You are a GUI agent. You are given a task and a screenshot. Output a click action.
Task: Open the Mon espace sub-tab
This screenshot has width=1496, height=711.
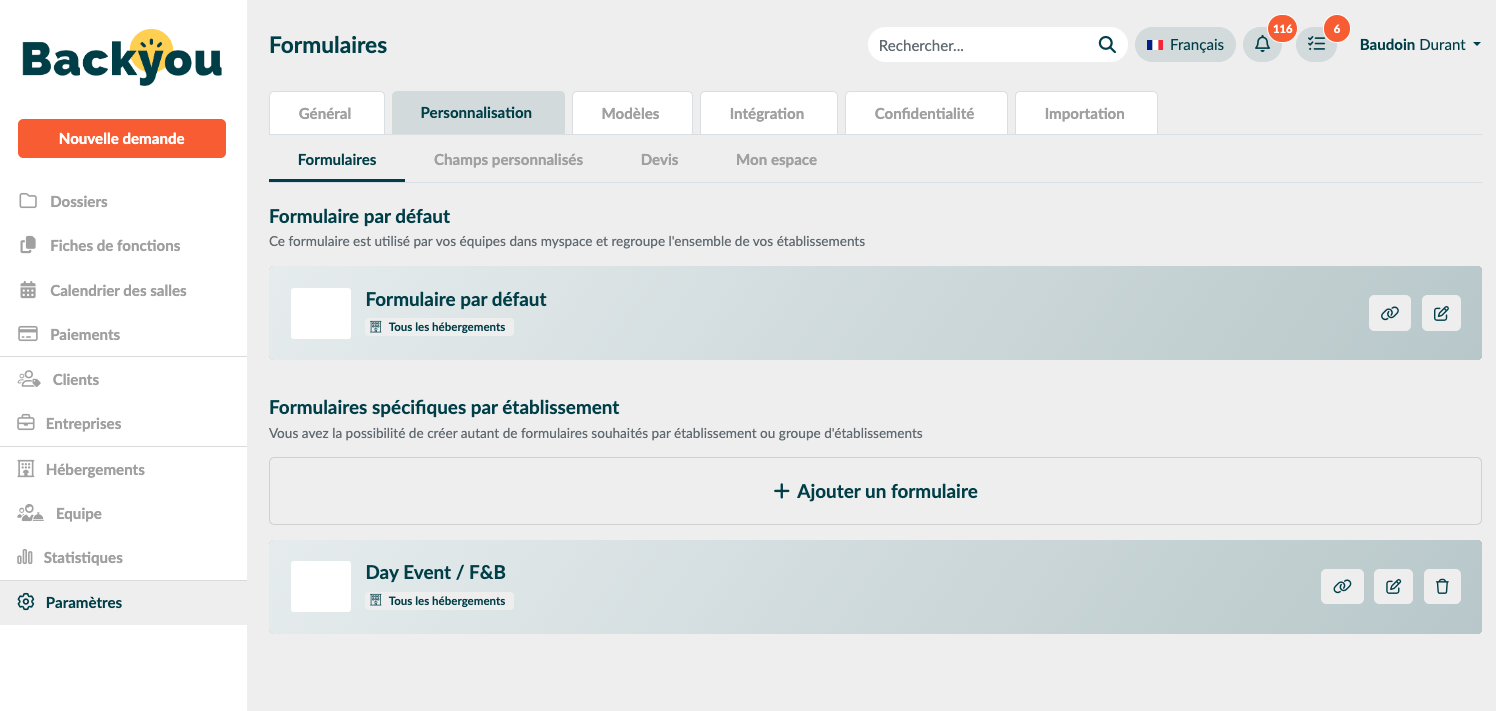click(777, 159)
